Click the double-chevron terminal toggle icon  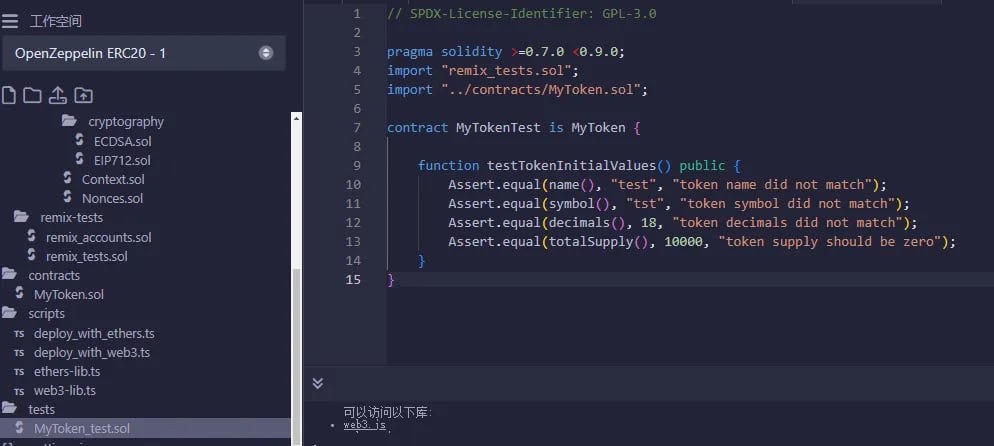[318, 383]
